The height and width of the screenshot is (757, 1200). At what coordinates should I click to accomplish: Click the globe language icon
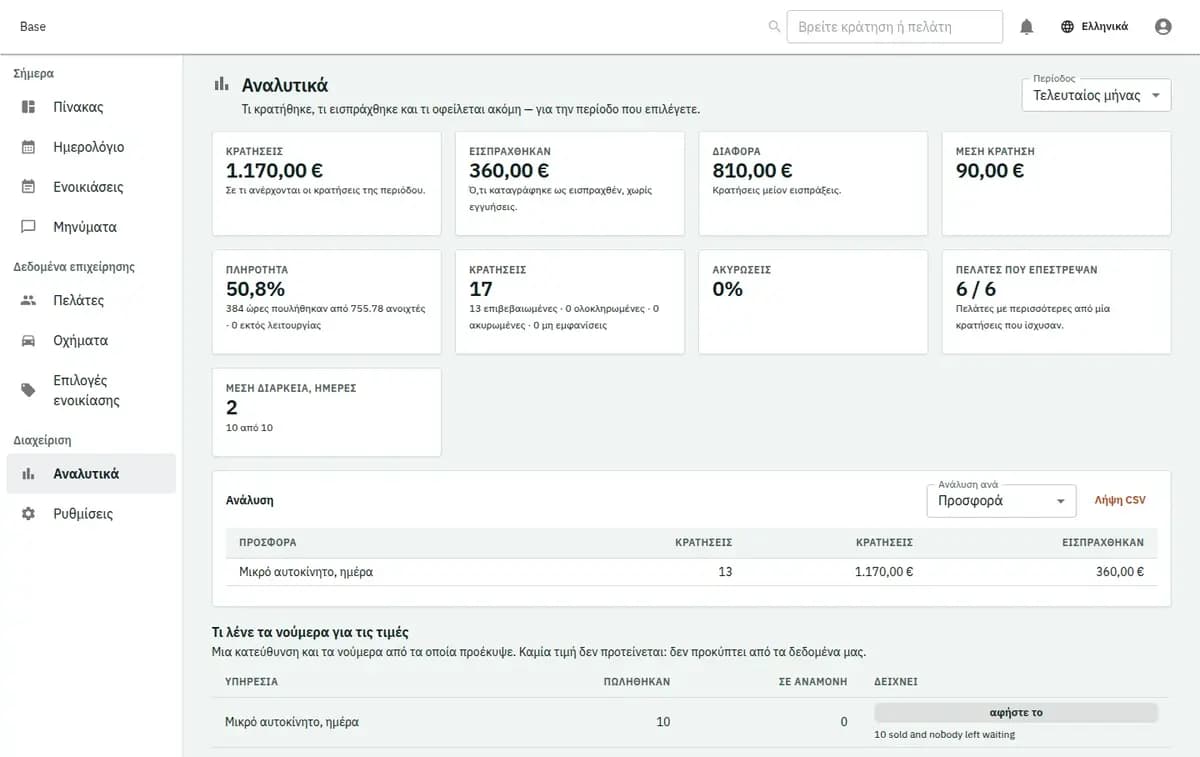(x=1068, y=27)
